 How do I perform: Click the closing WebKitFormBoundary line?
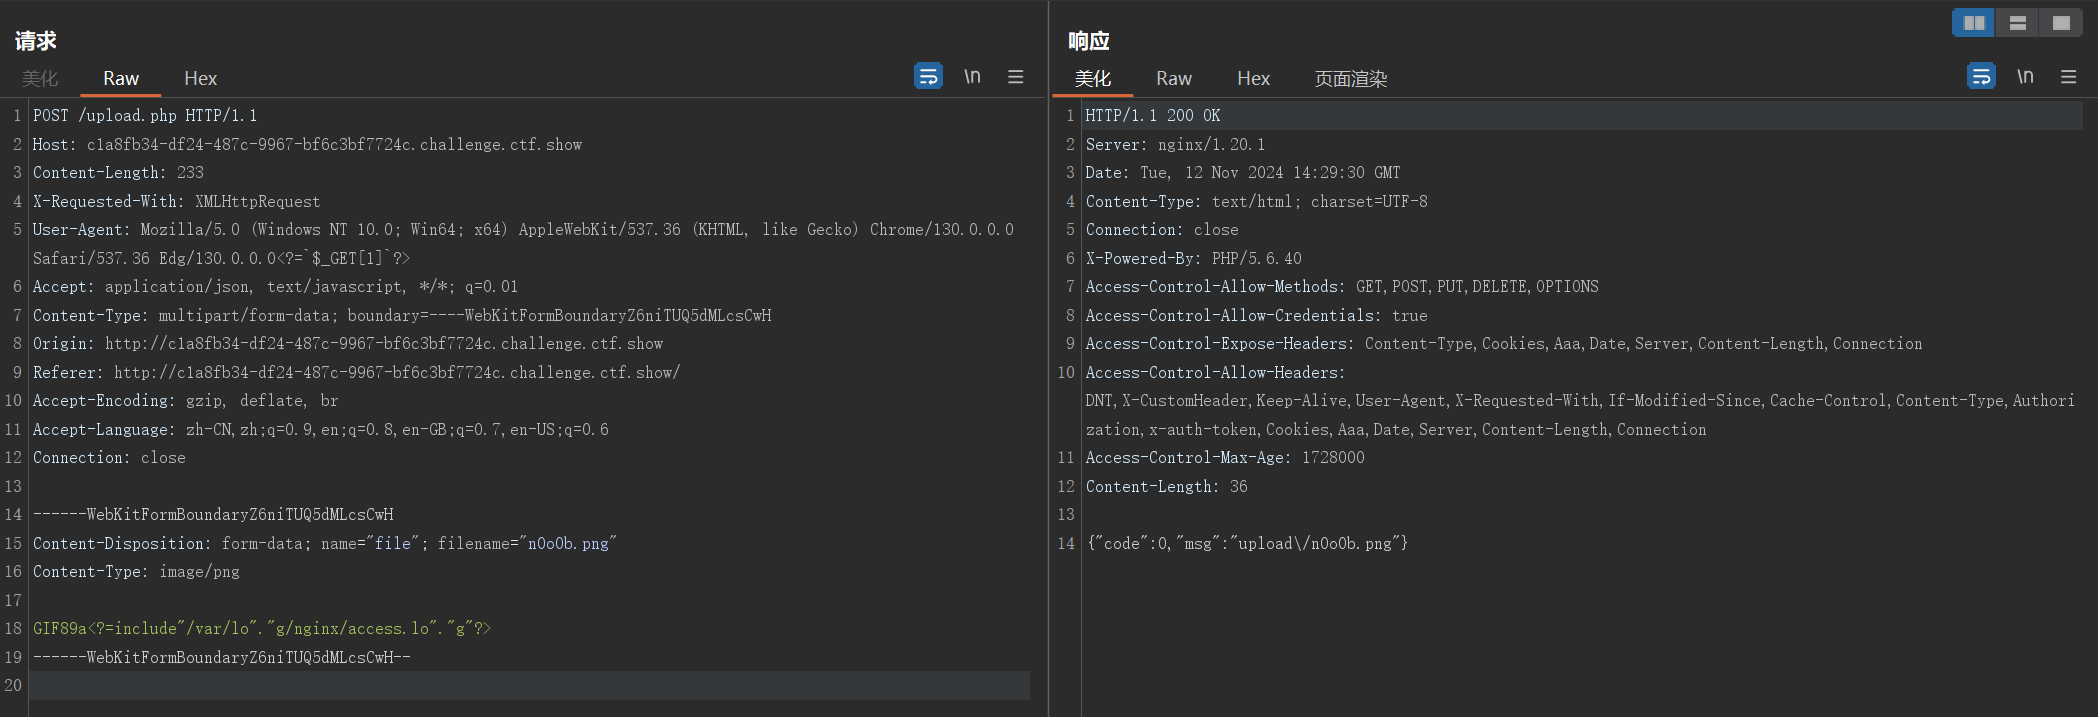coord(222,657)
